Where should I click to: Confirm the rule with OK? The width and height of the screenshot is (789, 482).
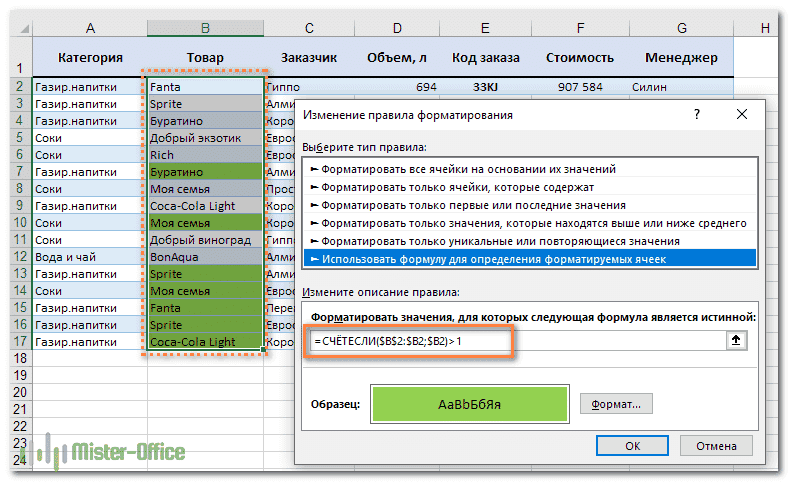point(632,446)
